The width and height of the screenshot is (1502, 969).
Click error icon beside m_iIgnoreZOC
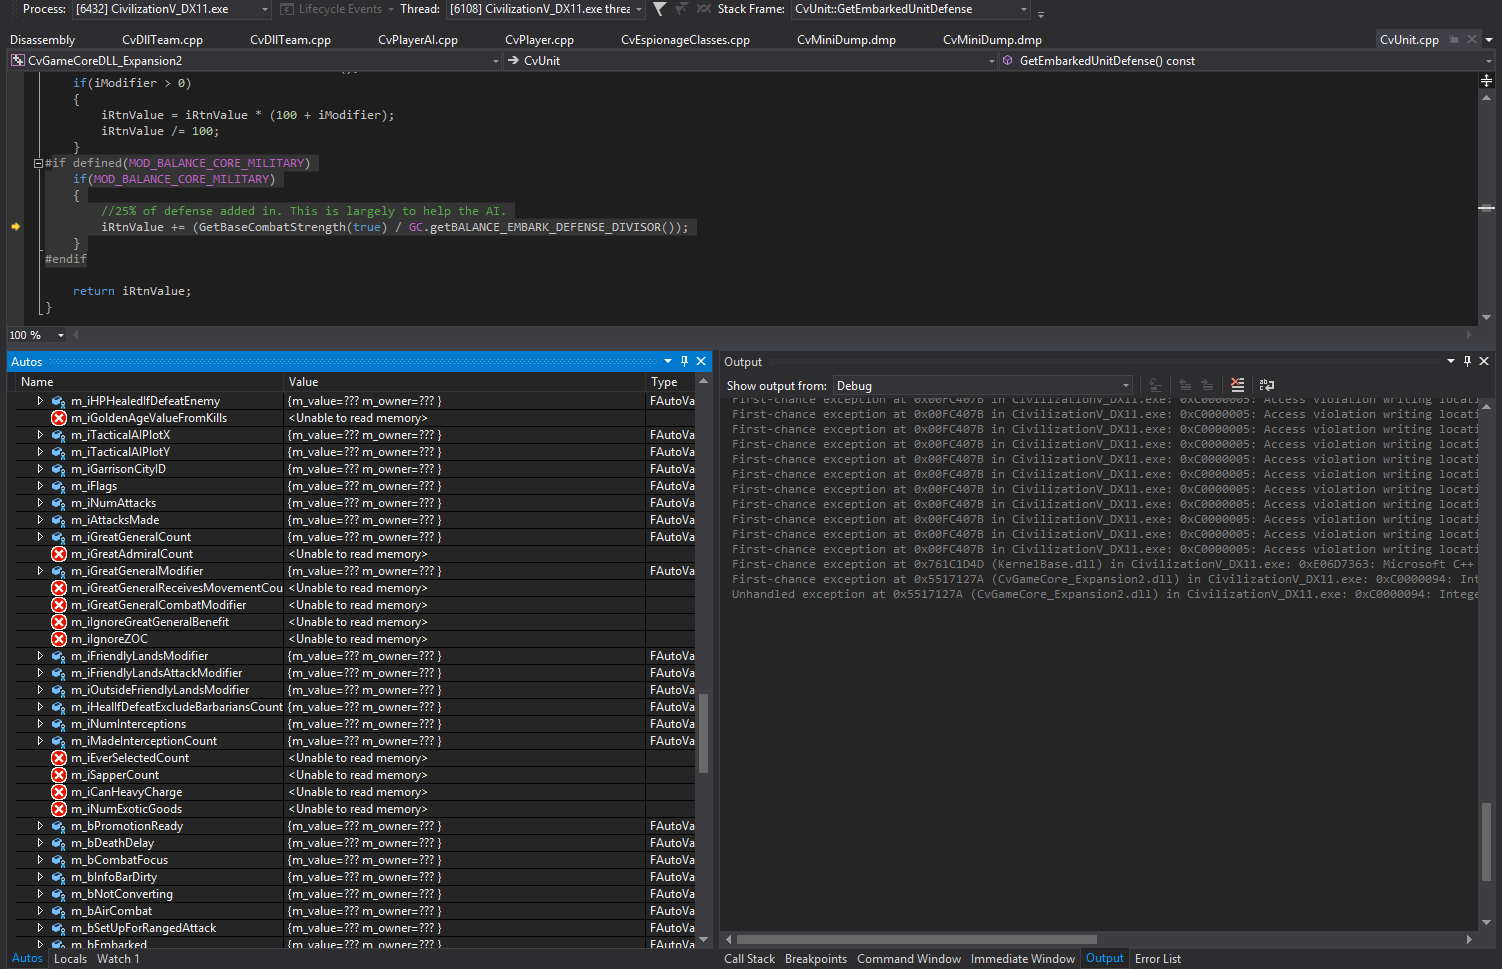[59, 639]
